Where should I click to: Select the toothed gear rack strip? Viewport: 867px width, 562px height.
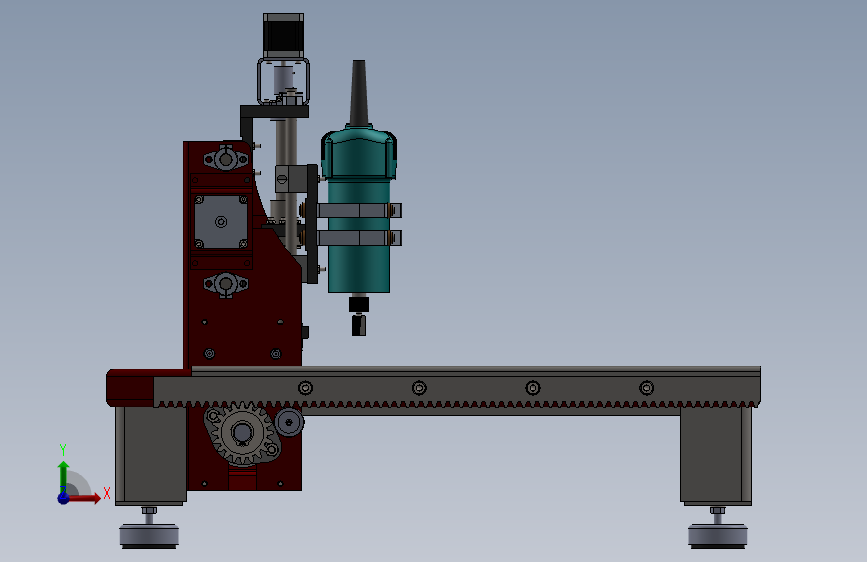tap(456, 404)
